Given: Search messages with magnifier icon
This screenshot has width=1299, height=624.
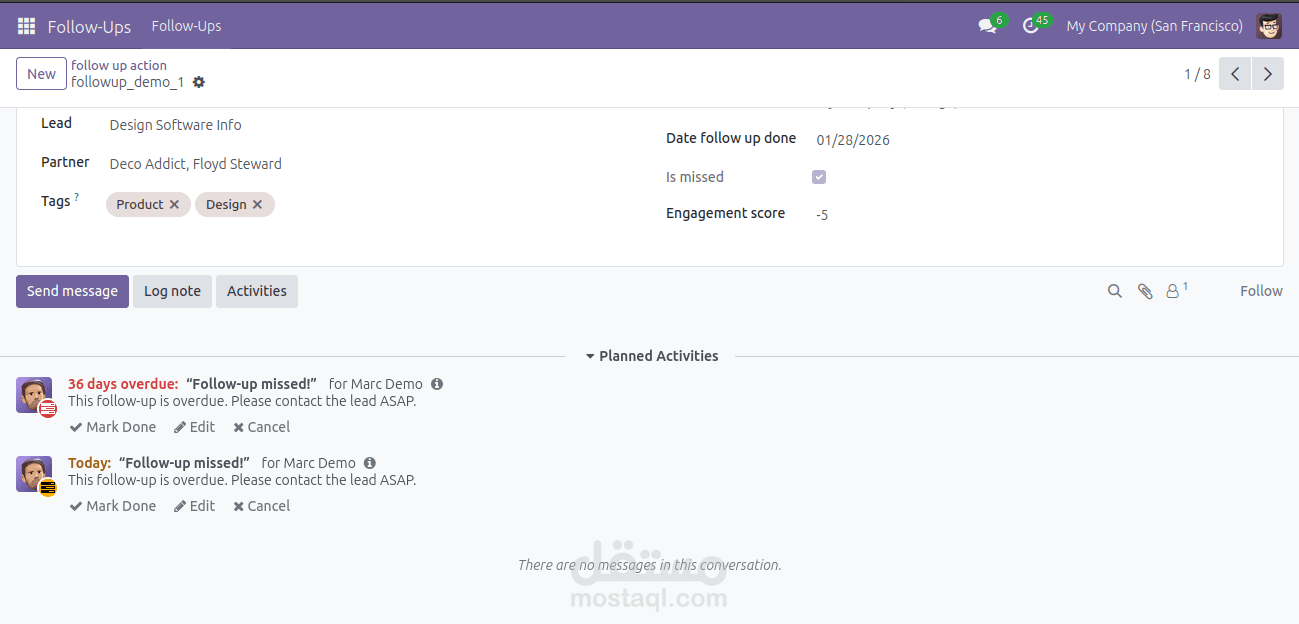Looking at the screenshot, I should [x=1115, y=291].
